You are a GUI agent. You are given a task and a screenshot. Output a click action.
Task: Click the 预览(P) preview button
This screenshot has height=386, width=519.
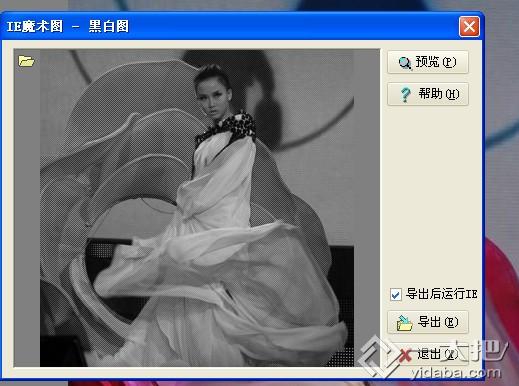click(428, 62)
